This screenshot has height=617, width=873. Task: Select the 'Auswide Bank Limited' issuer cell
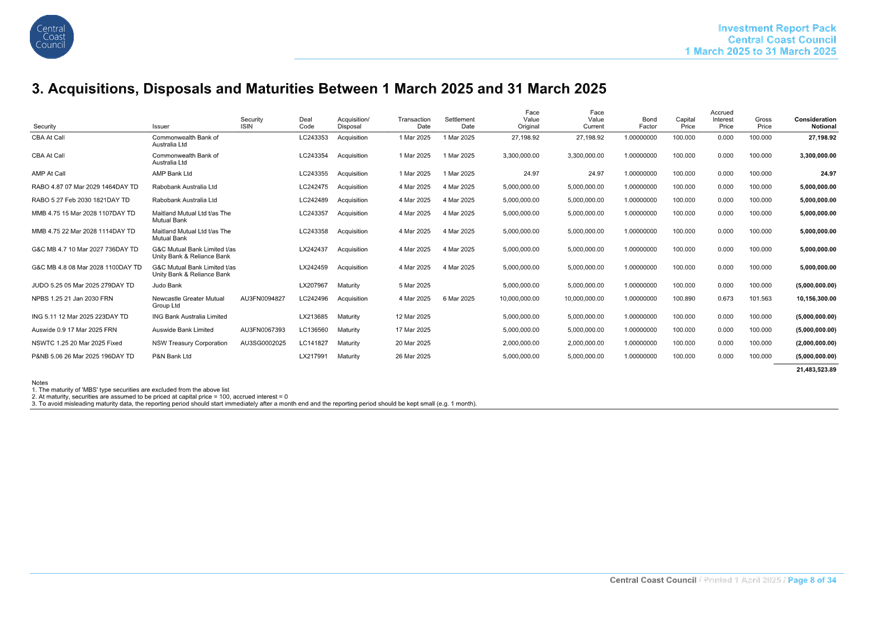(x=183, y=330)
